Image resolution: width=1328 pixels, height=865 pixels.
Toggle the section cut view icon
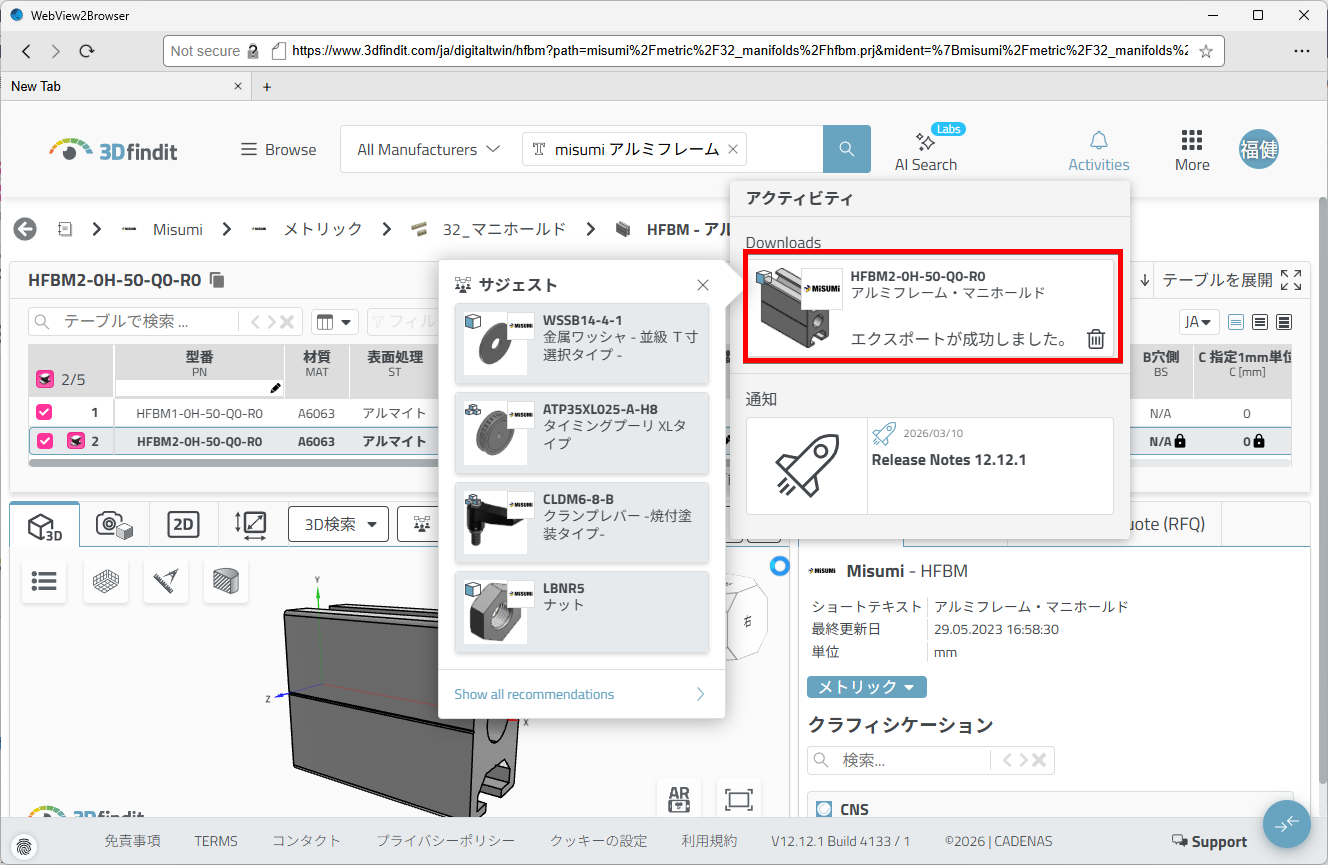pos(226,581)
